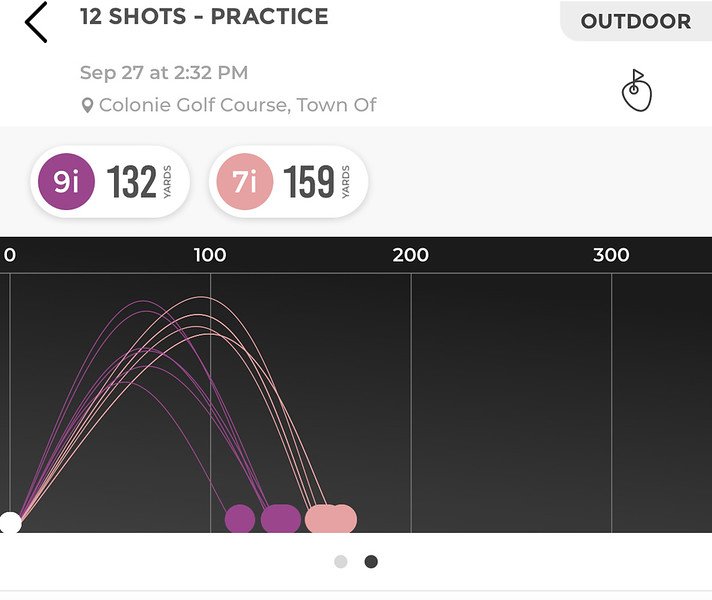Select the second dark page dot
Viewport: 712px width, 600px height.
coord(371,562)
